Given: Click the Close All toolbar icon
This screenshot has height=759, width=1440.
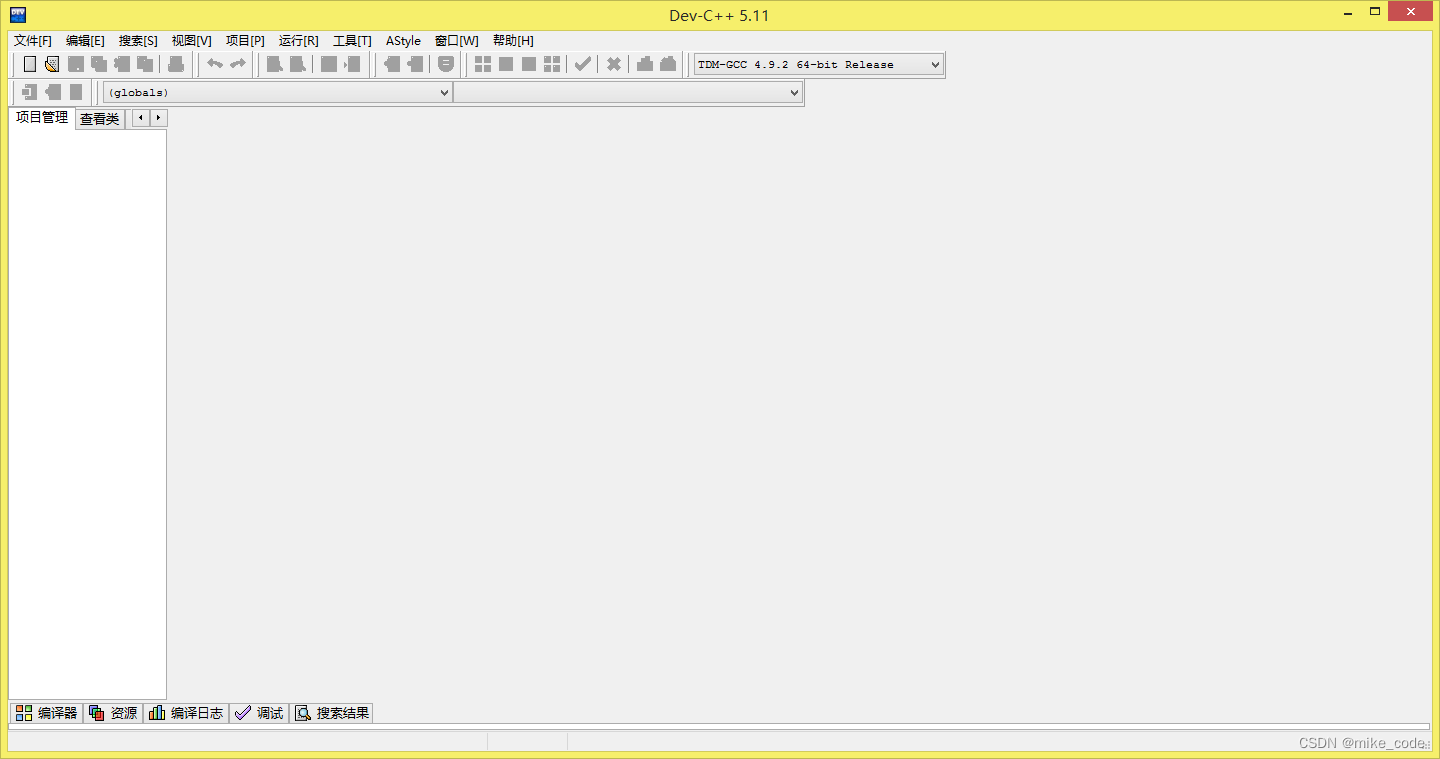Looking at the screenshot, I should (x=145, y=64).
